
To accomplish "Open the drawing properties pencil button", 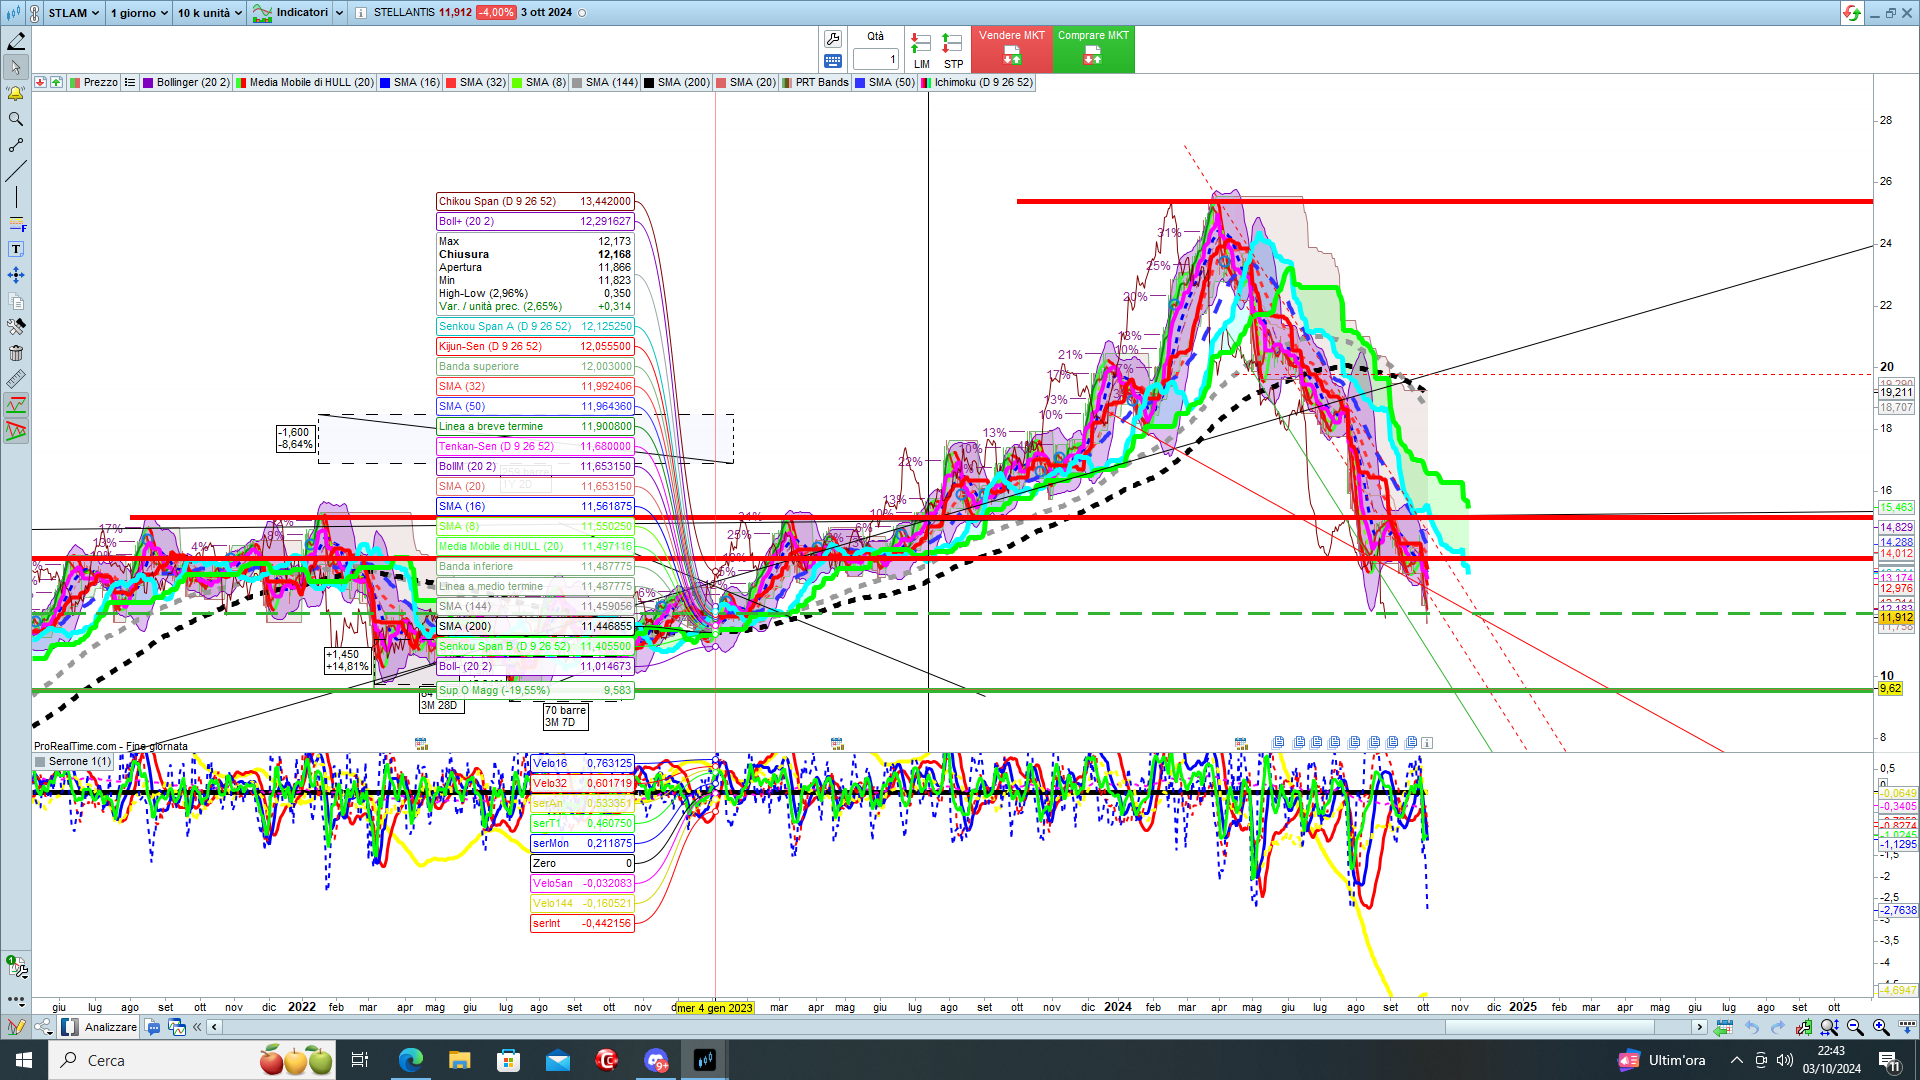I will [x=16, y=1027].
